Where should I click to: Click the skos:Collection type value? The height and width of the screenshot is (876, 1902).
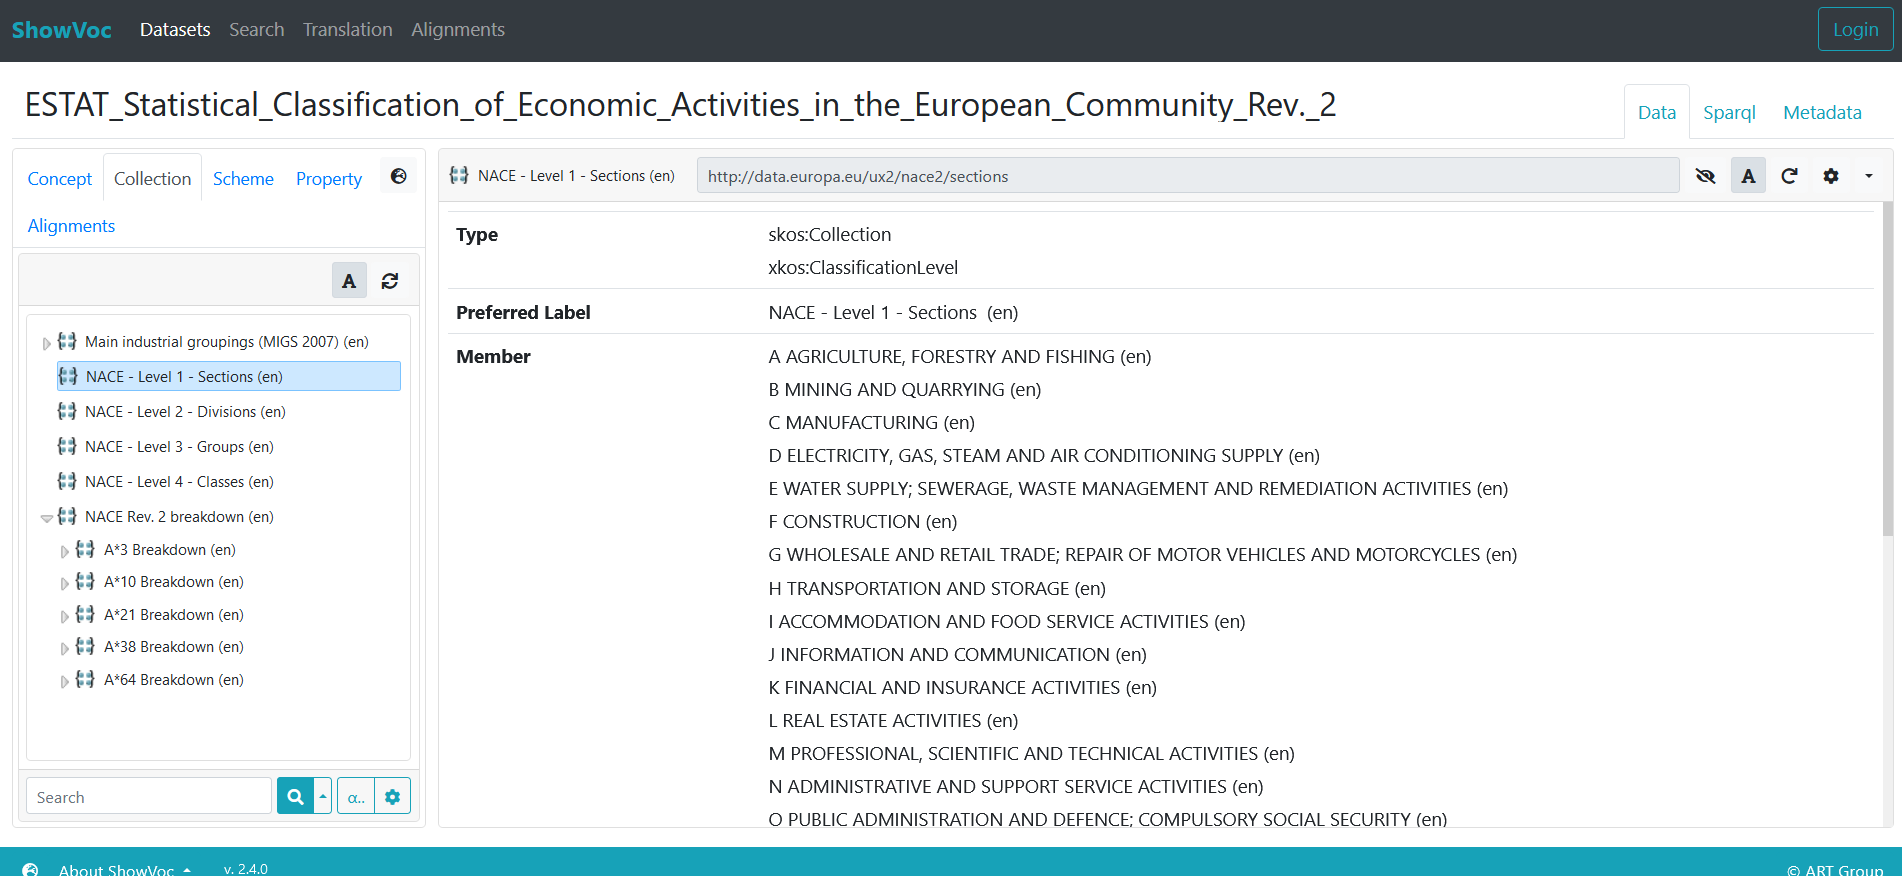tap(829, 234)
